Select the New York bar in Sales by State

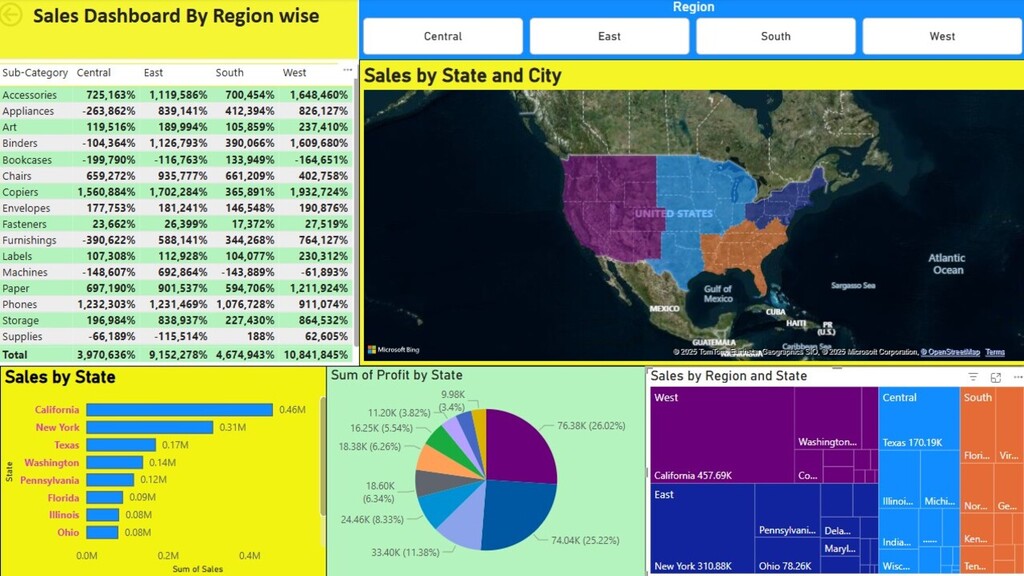tap(150, 427)
